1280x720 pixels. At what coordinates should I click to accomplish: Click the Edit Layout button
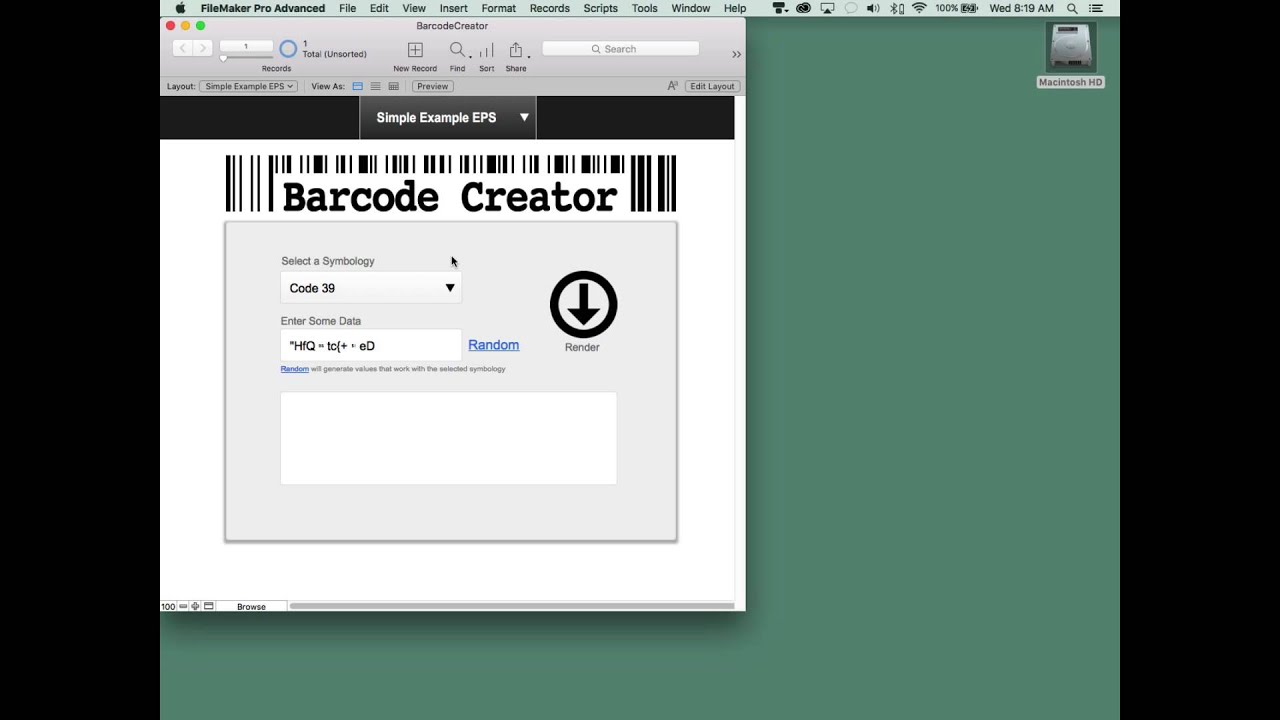pyautogui.click(x=712, y=86)
